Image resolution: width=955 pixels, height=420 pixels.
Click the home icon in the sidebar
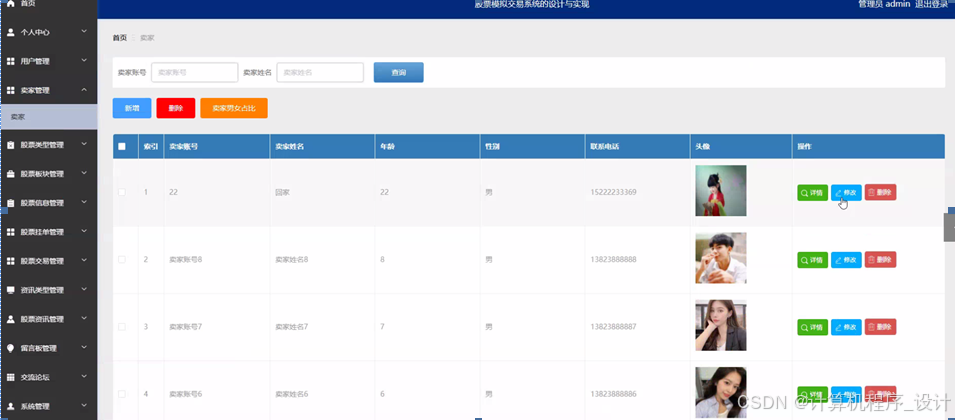[x=10, y=4]
